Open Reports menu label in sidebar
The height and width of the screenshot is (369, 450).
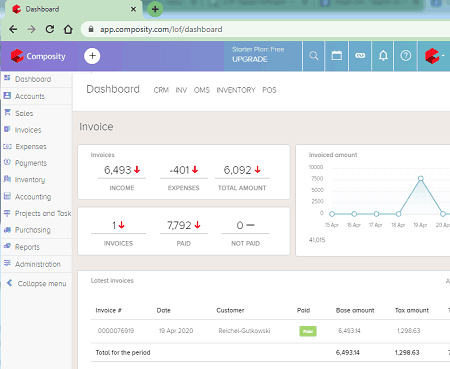[x=27, y=247]
